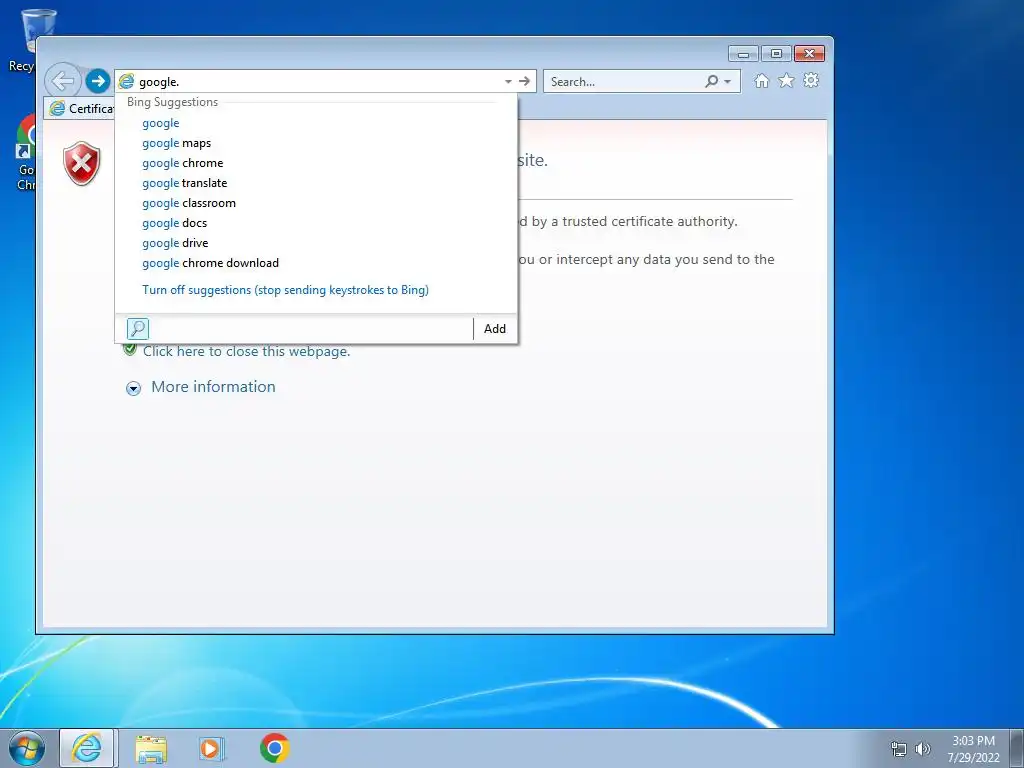Click the blue forward arrow button

point(97,81)
